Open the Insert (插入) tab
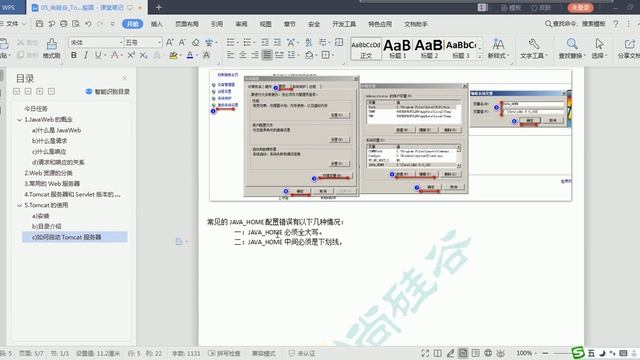 pos(157,24)
